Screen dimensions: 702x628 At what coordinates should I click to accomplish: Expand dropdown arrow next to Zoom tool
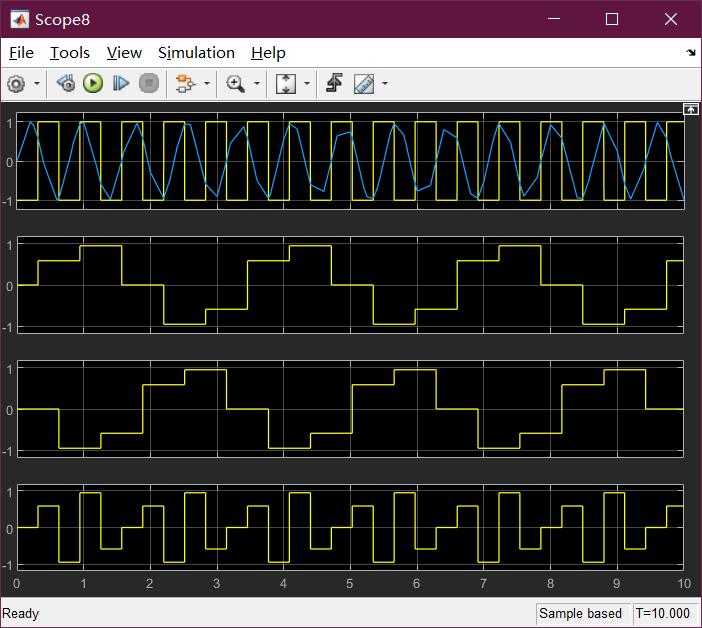click(257, 84)
